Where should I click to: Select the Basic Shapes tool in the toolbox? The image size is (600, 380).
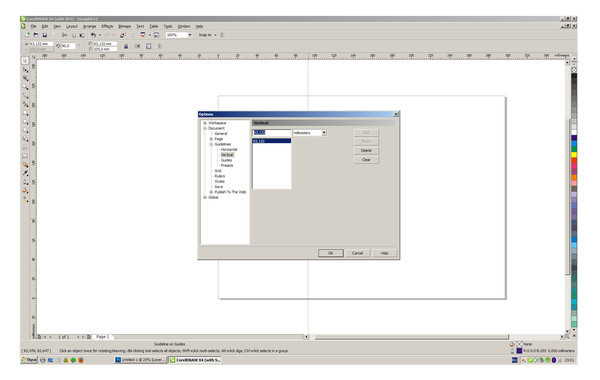(25, 139)
